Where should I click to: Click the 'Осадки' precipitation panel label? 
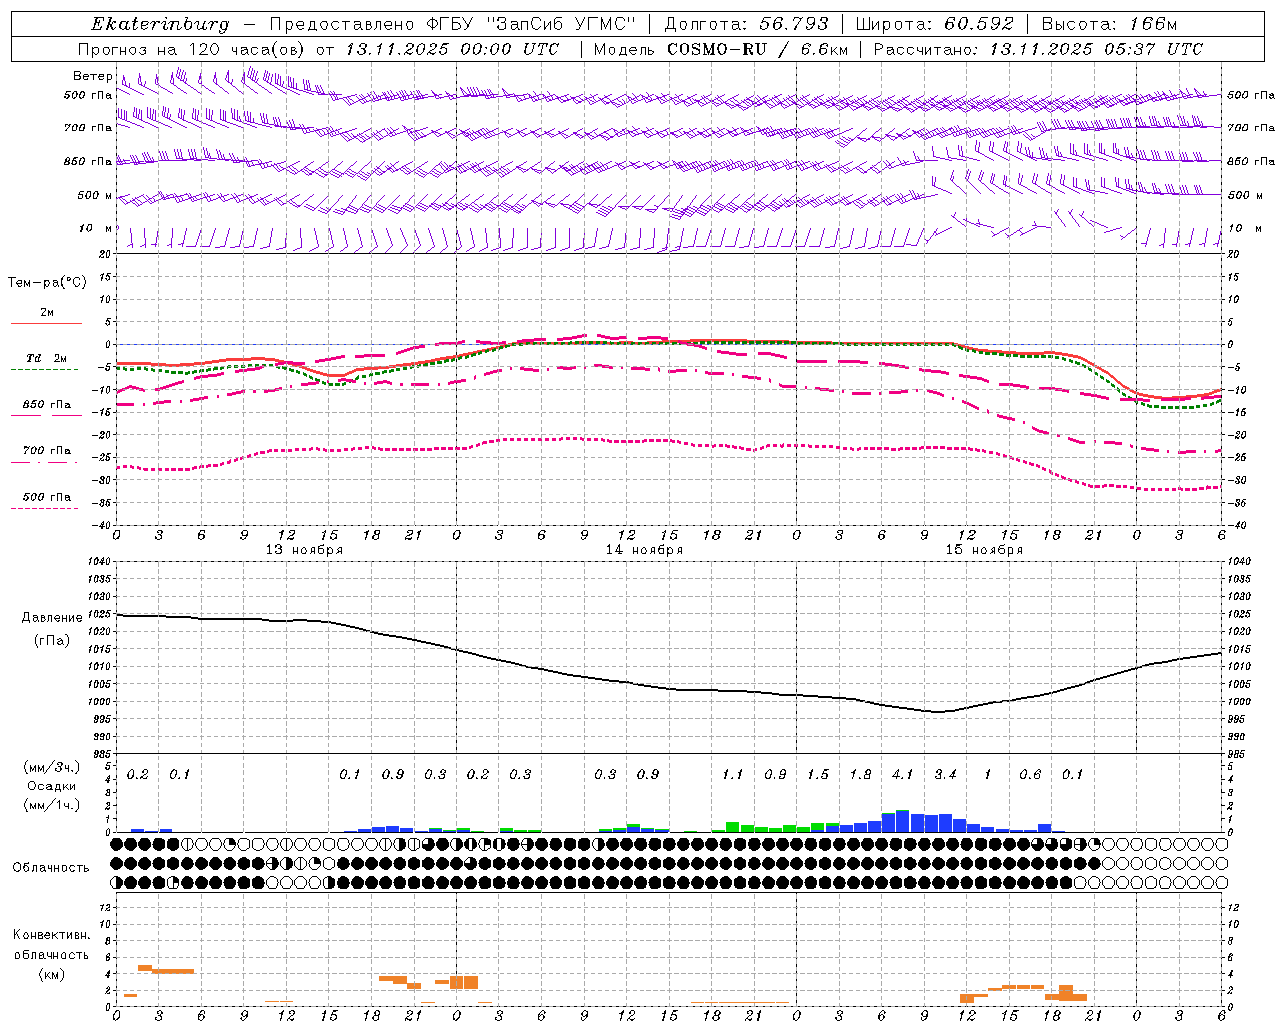coord(52,786)
